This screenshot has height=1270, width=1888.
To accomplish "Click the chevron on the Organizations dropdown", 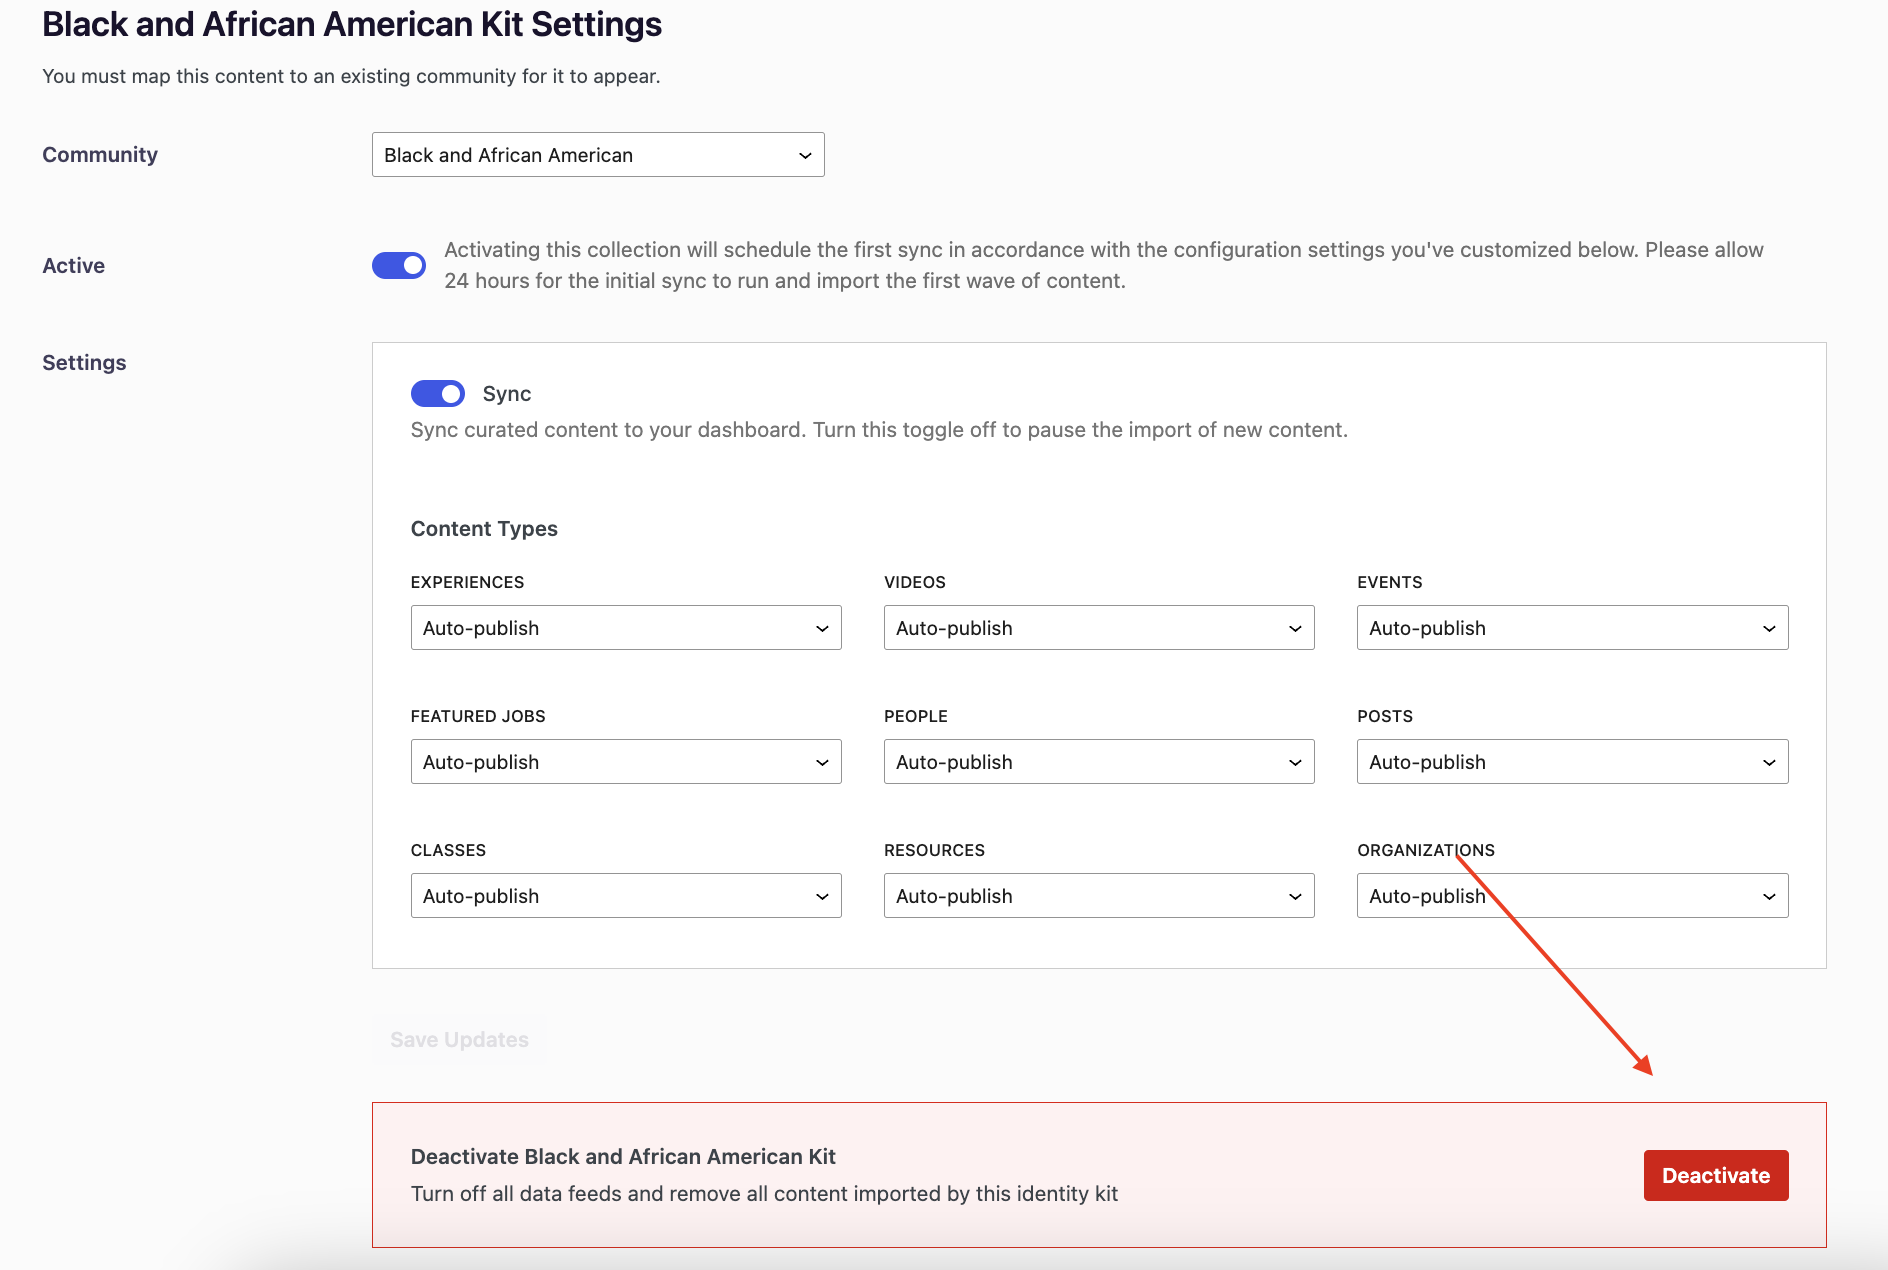I will 1771,895.
